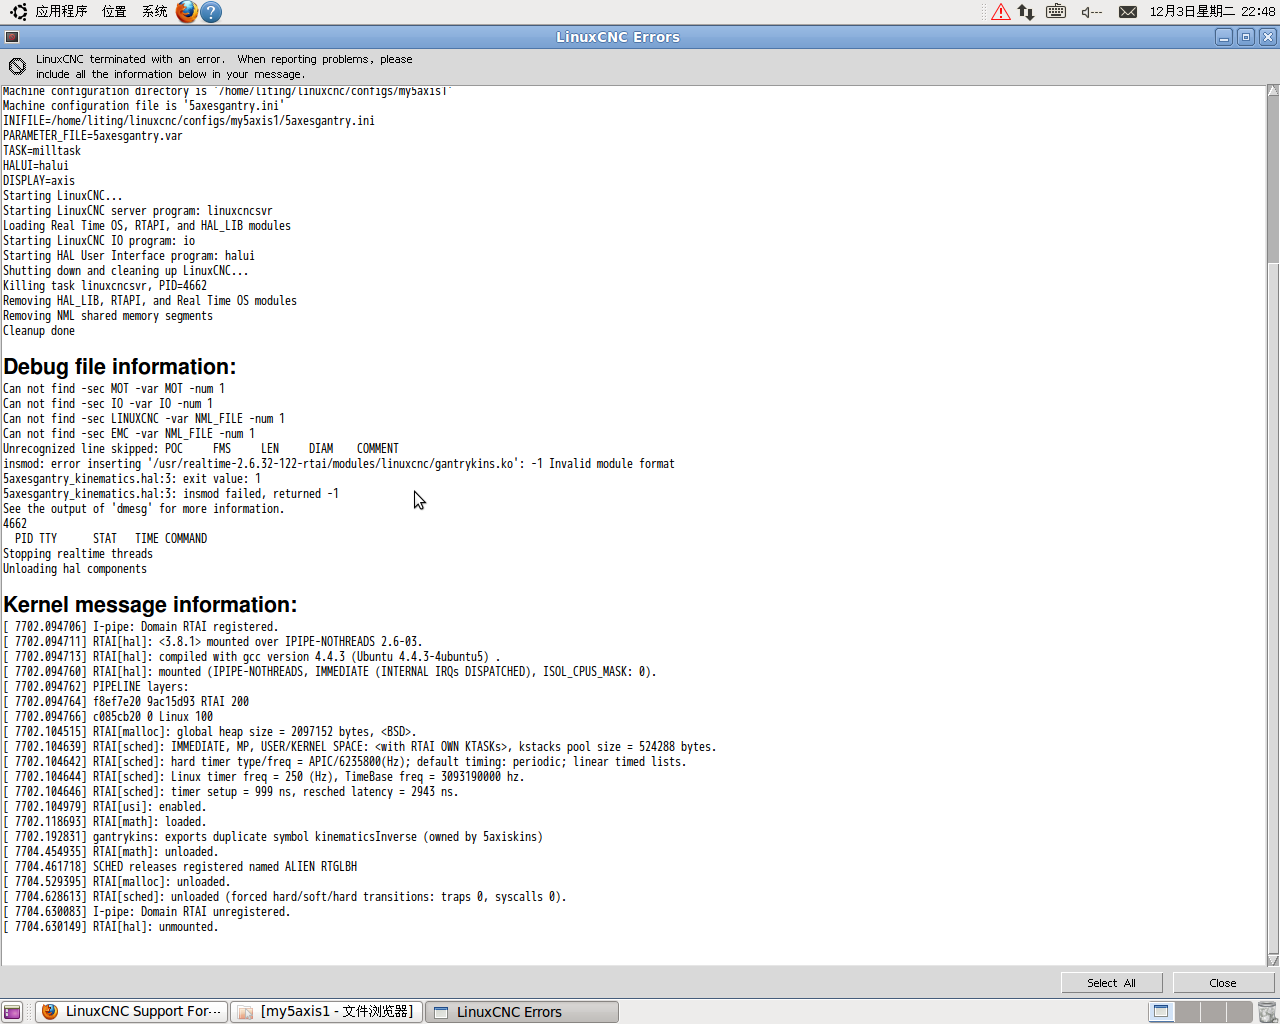Click the line 'Starting LinuxCNC server program: linuxcncsvr'
The height and width of the screenshot is (1024, 1280).
pos(138,211)
